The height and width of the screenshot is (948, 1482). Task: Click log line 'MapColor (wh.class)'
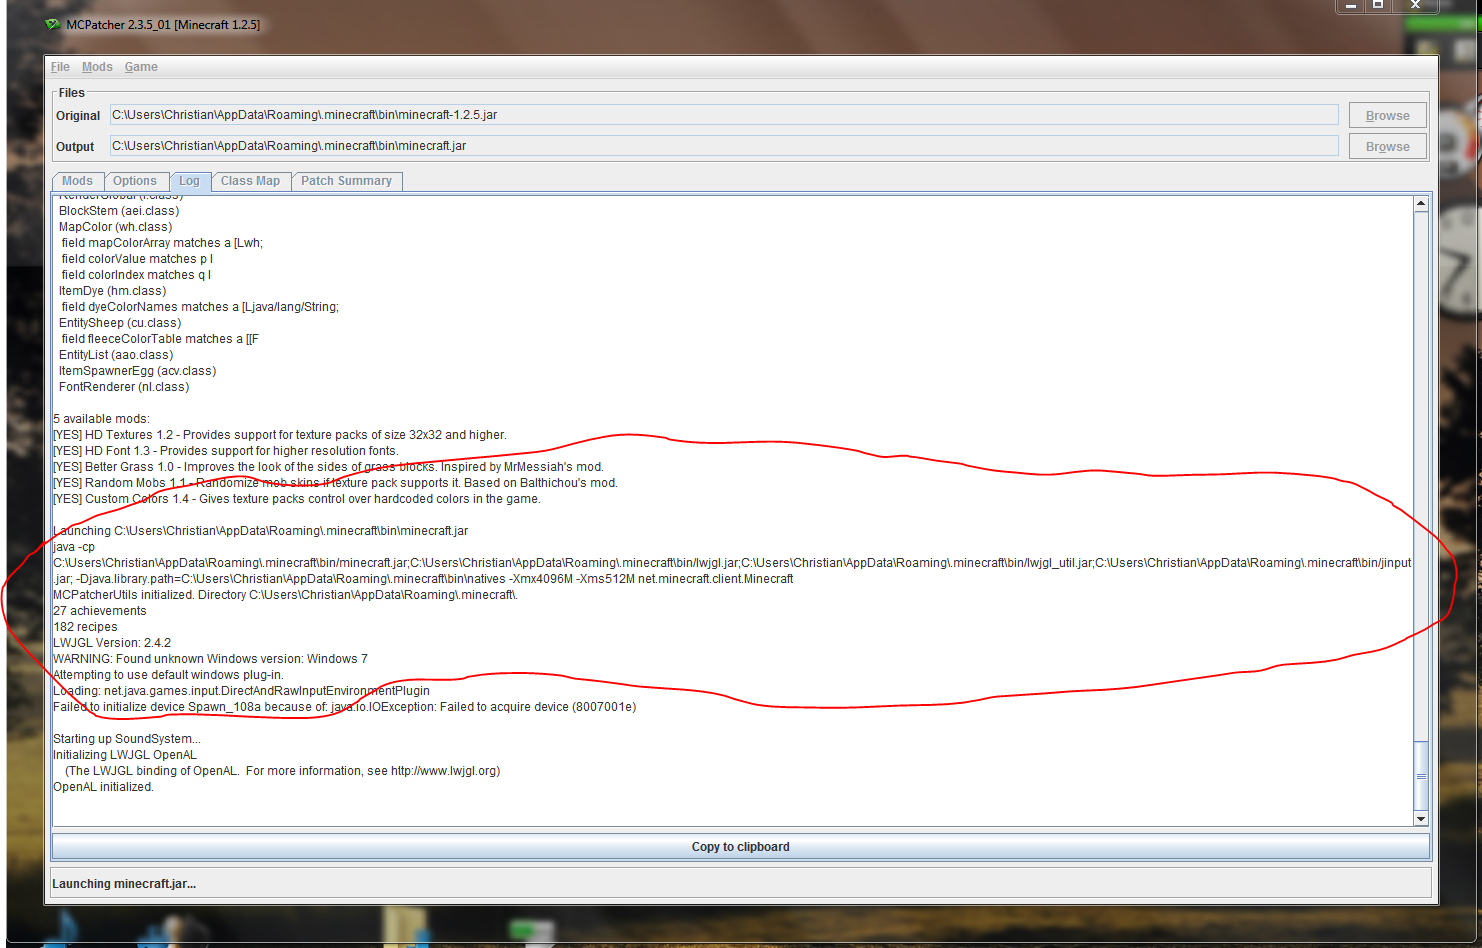[x=115, y=227]
